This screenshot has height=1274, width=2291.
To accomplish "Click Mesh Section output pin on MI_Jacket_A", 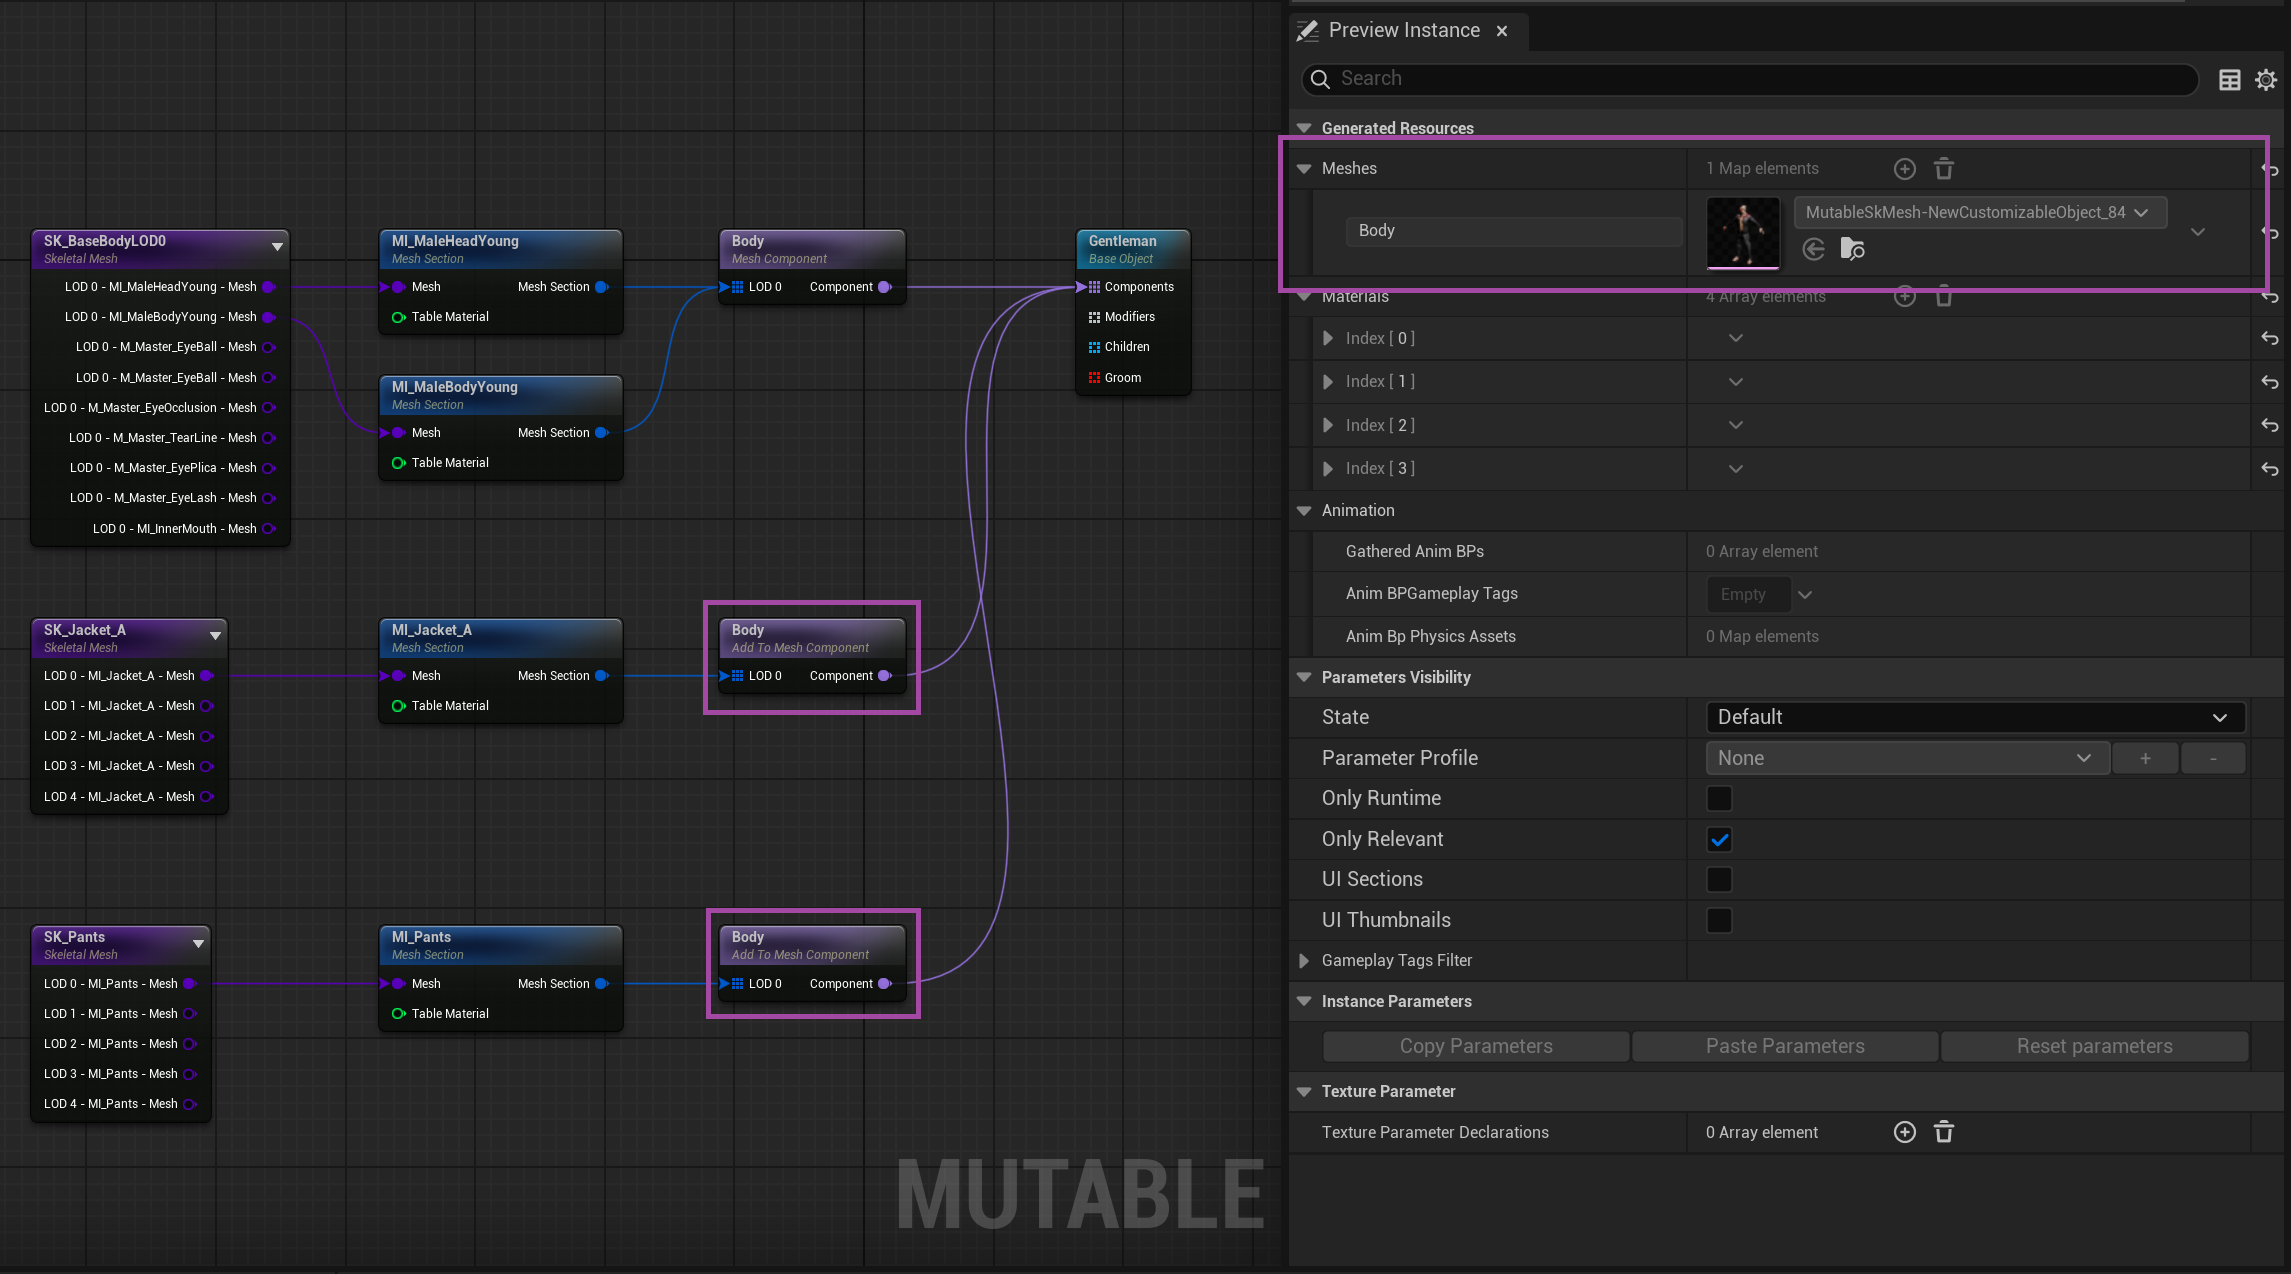I will (602, 676).
